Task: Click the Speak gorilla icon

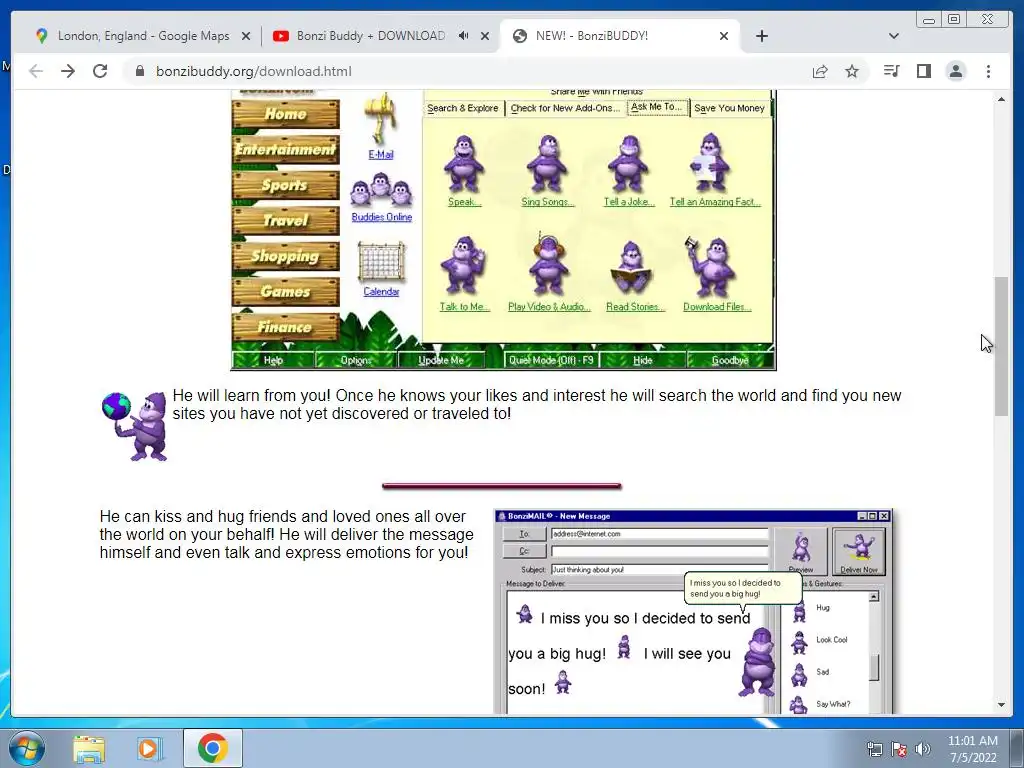Action: (464, 164)
